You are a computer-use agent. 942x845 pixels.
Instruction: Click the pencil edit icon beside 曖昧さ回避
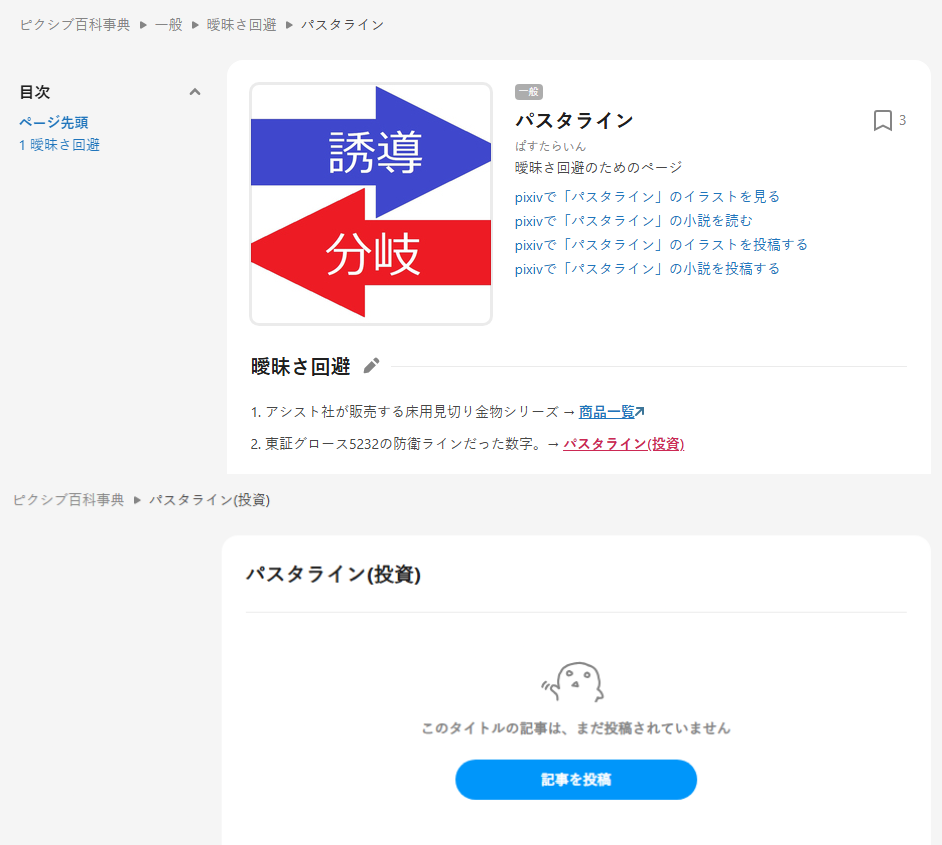coord(371,366)
